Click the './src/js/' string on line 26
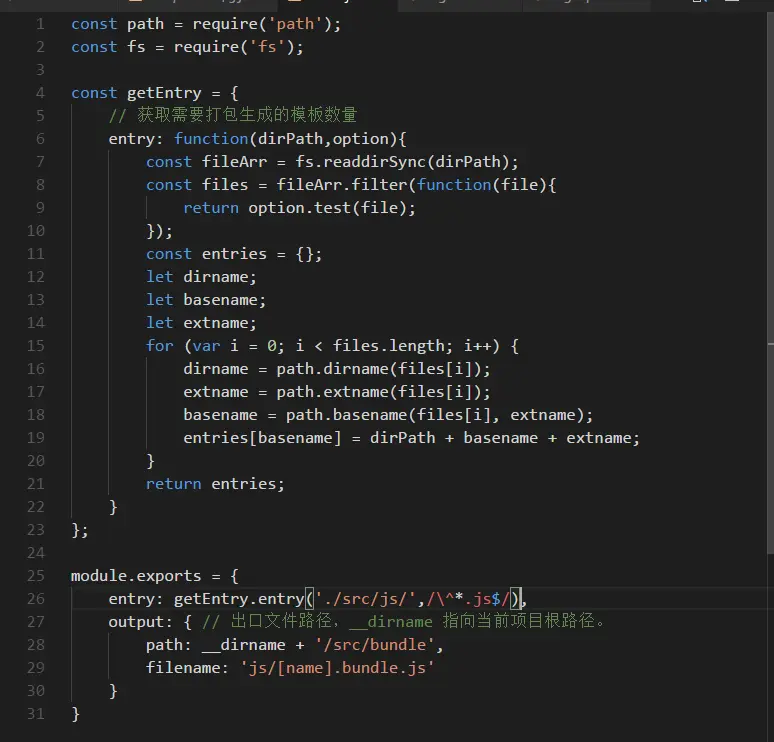774x742 pixels. click(x=365, y=599)
